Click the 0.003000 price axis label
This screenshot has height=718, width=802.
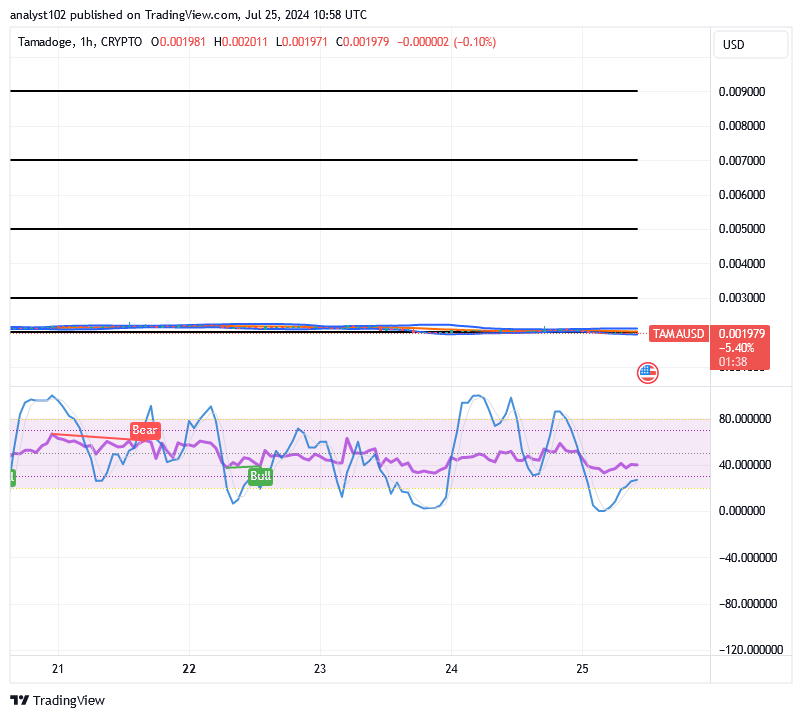(742, 298)
